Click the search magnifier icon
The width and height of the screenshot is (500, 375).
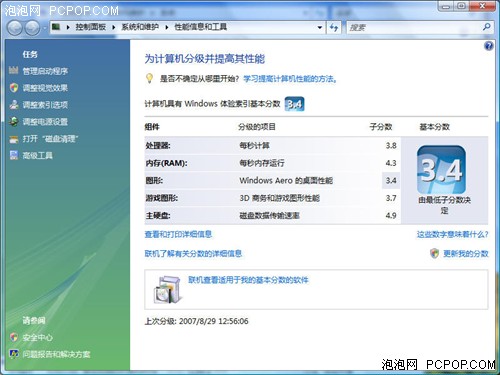[486, 27]
